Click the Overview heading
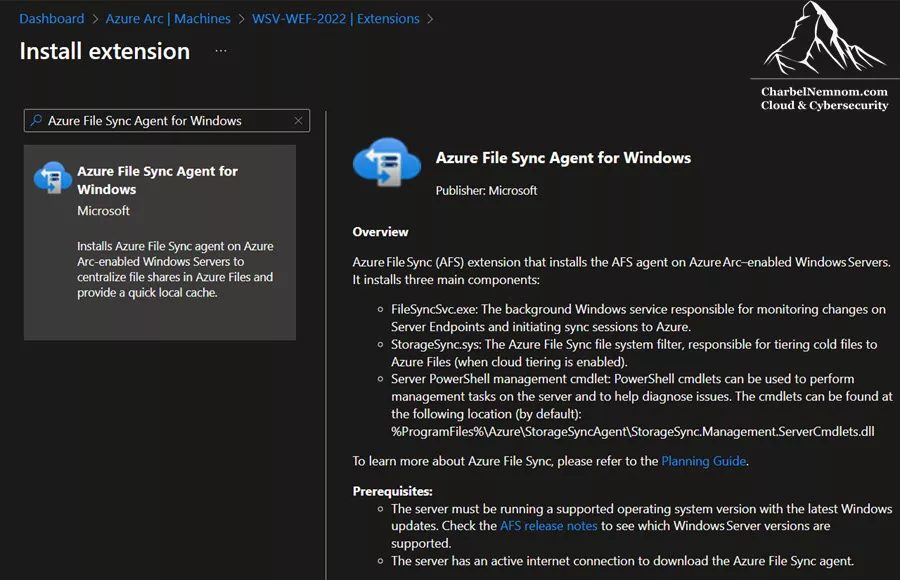 (x=381, y=232)
